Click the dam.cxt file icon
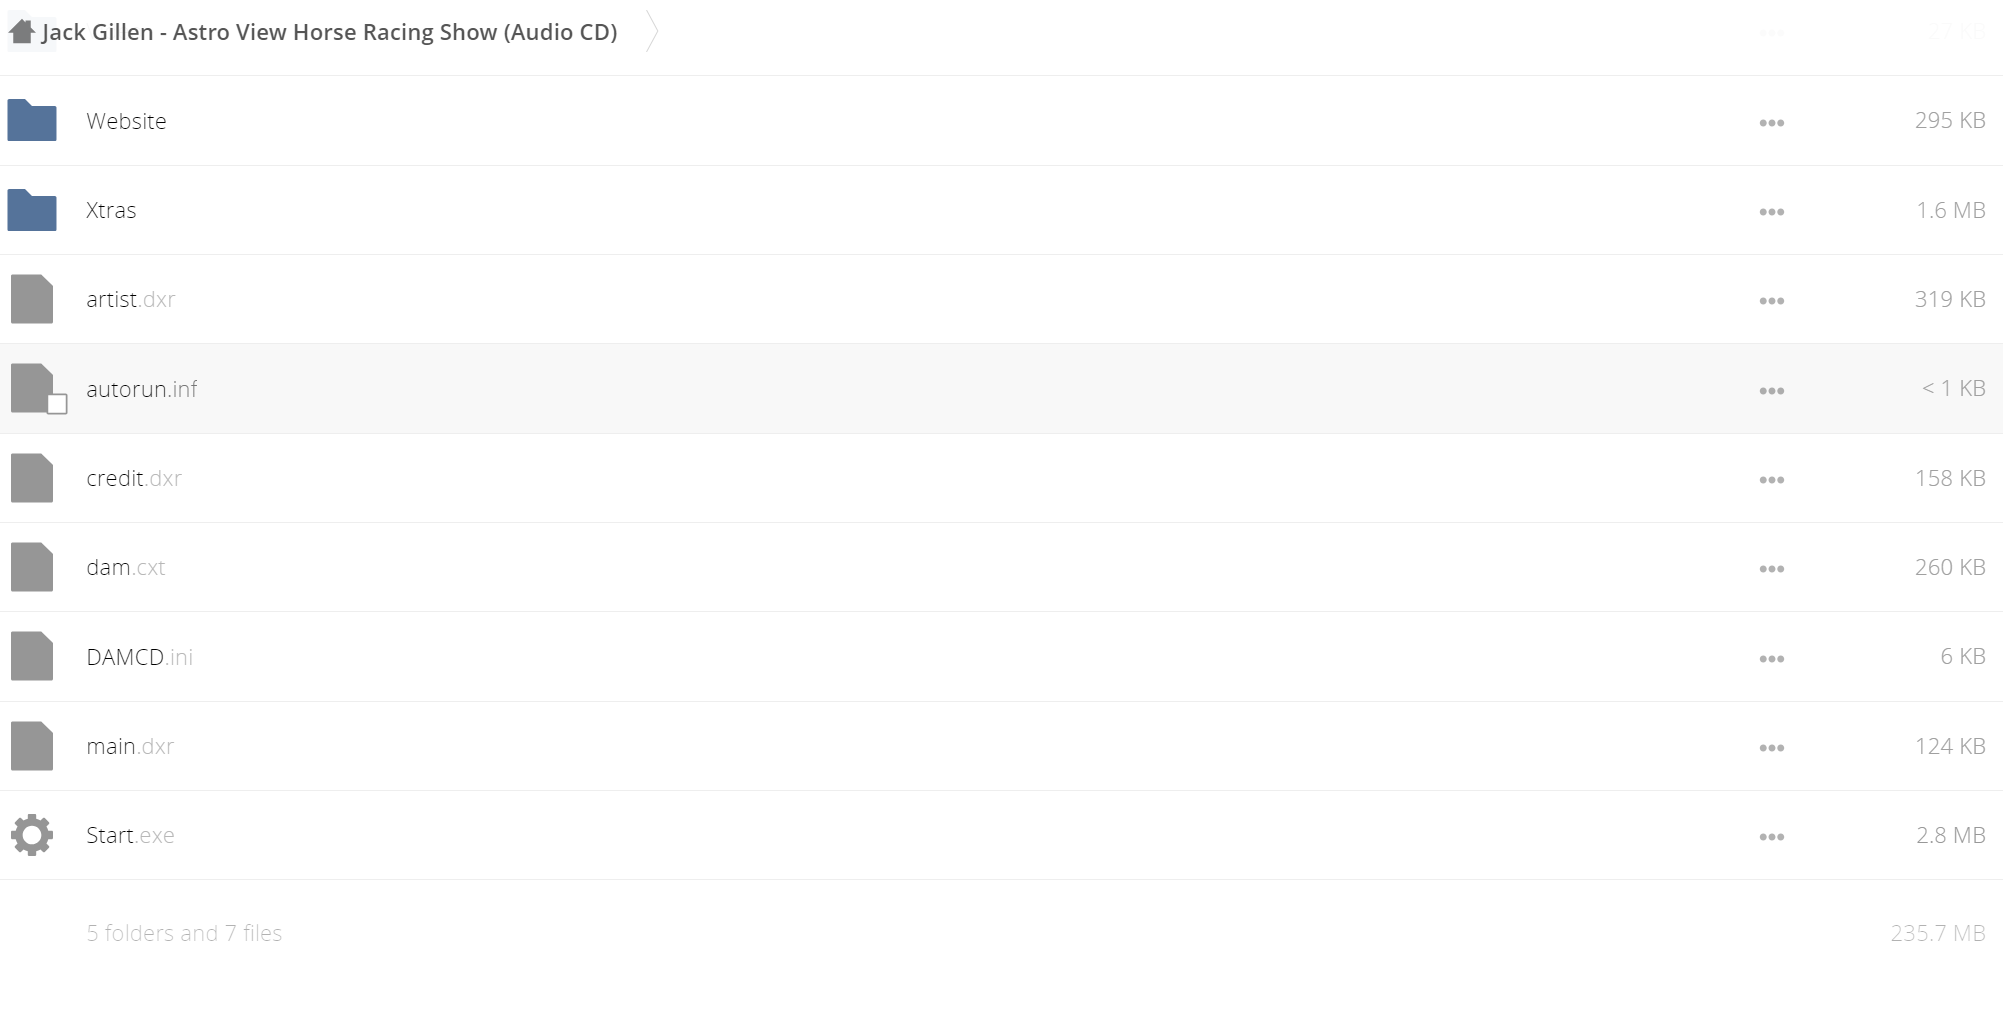 32,567
